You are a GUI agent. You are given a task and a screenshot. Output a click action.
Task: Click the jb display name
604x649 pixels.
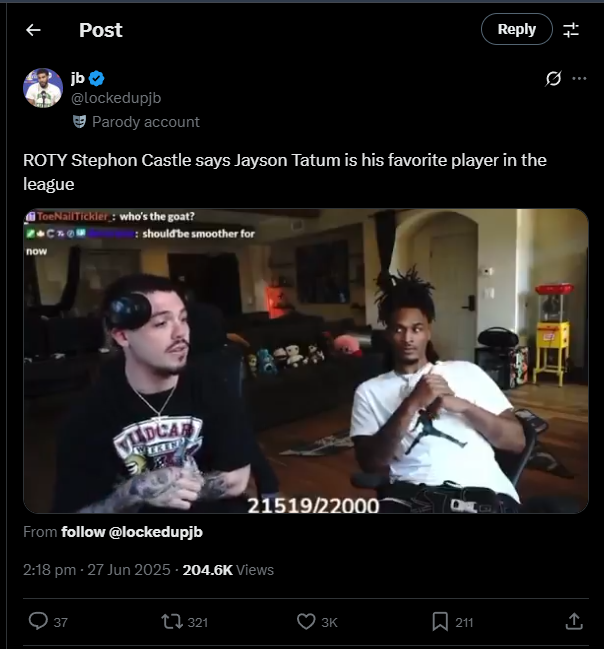tap(78, 78)
